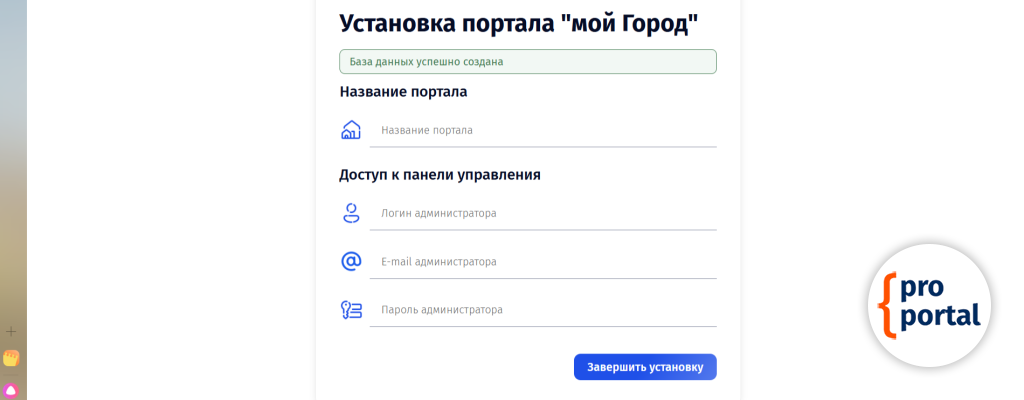
Task: Focus the 'Логин администратора' input field
Action: pyautogui.click(x=543, y=213)
